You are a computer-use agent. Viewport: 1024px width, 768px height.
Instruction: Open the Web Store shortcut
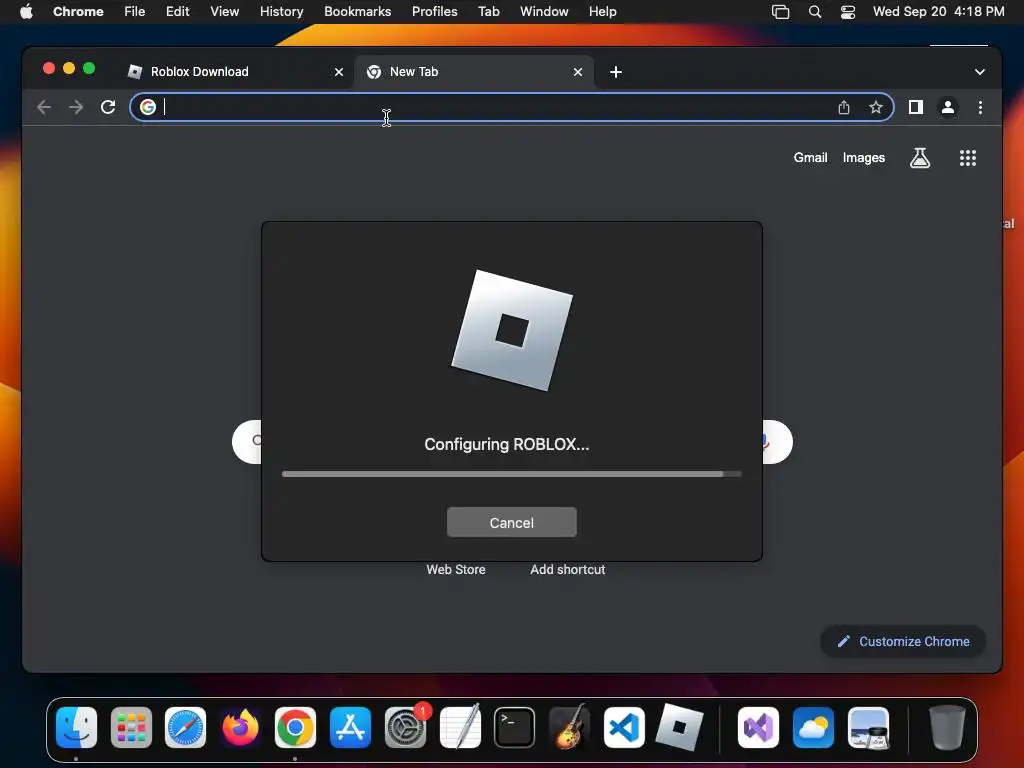(x=456, y=569)
